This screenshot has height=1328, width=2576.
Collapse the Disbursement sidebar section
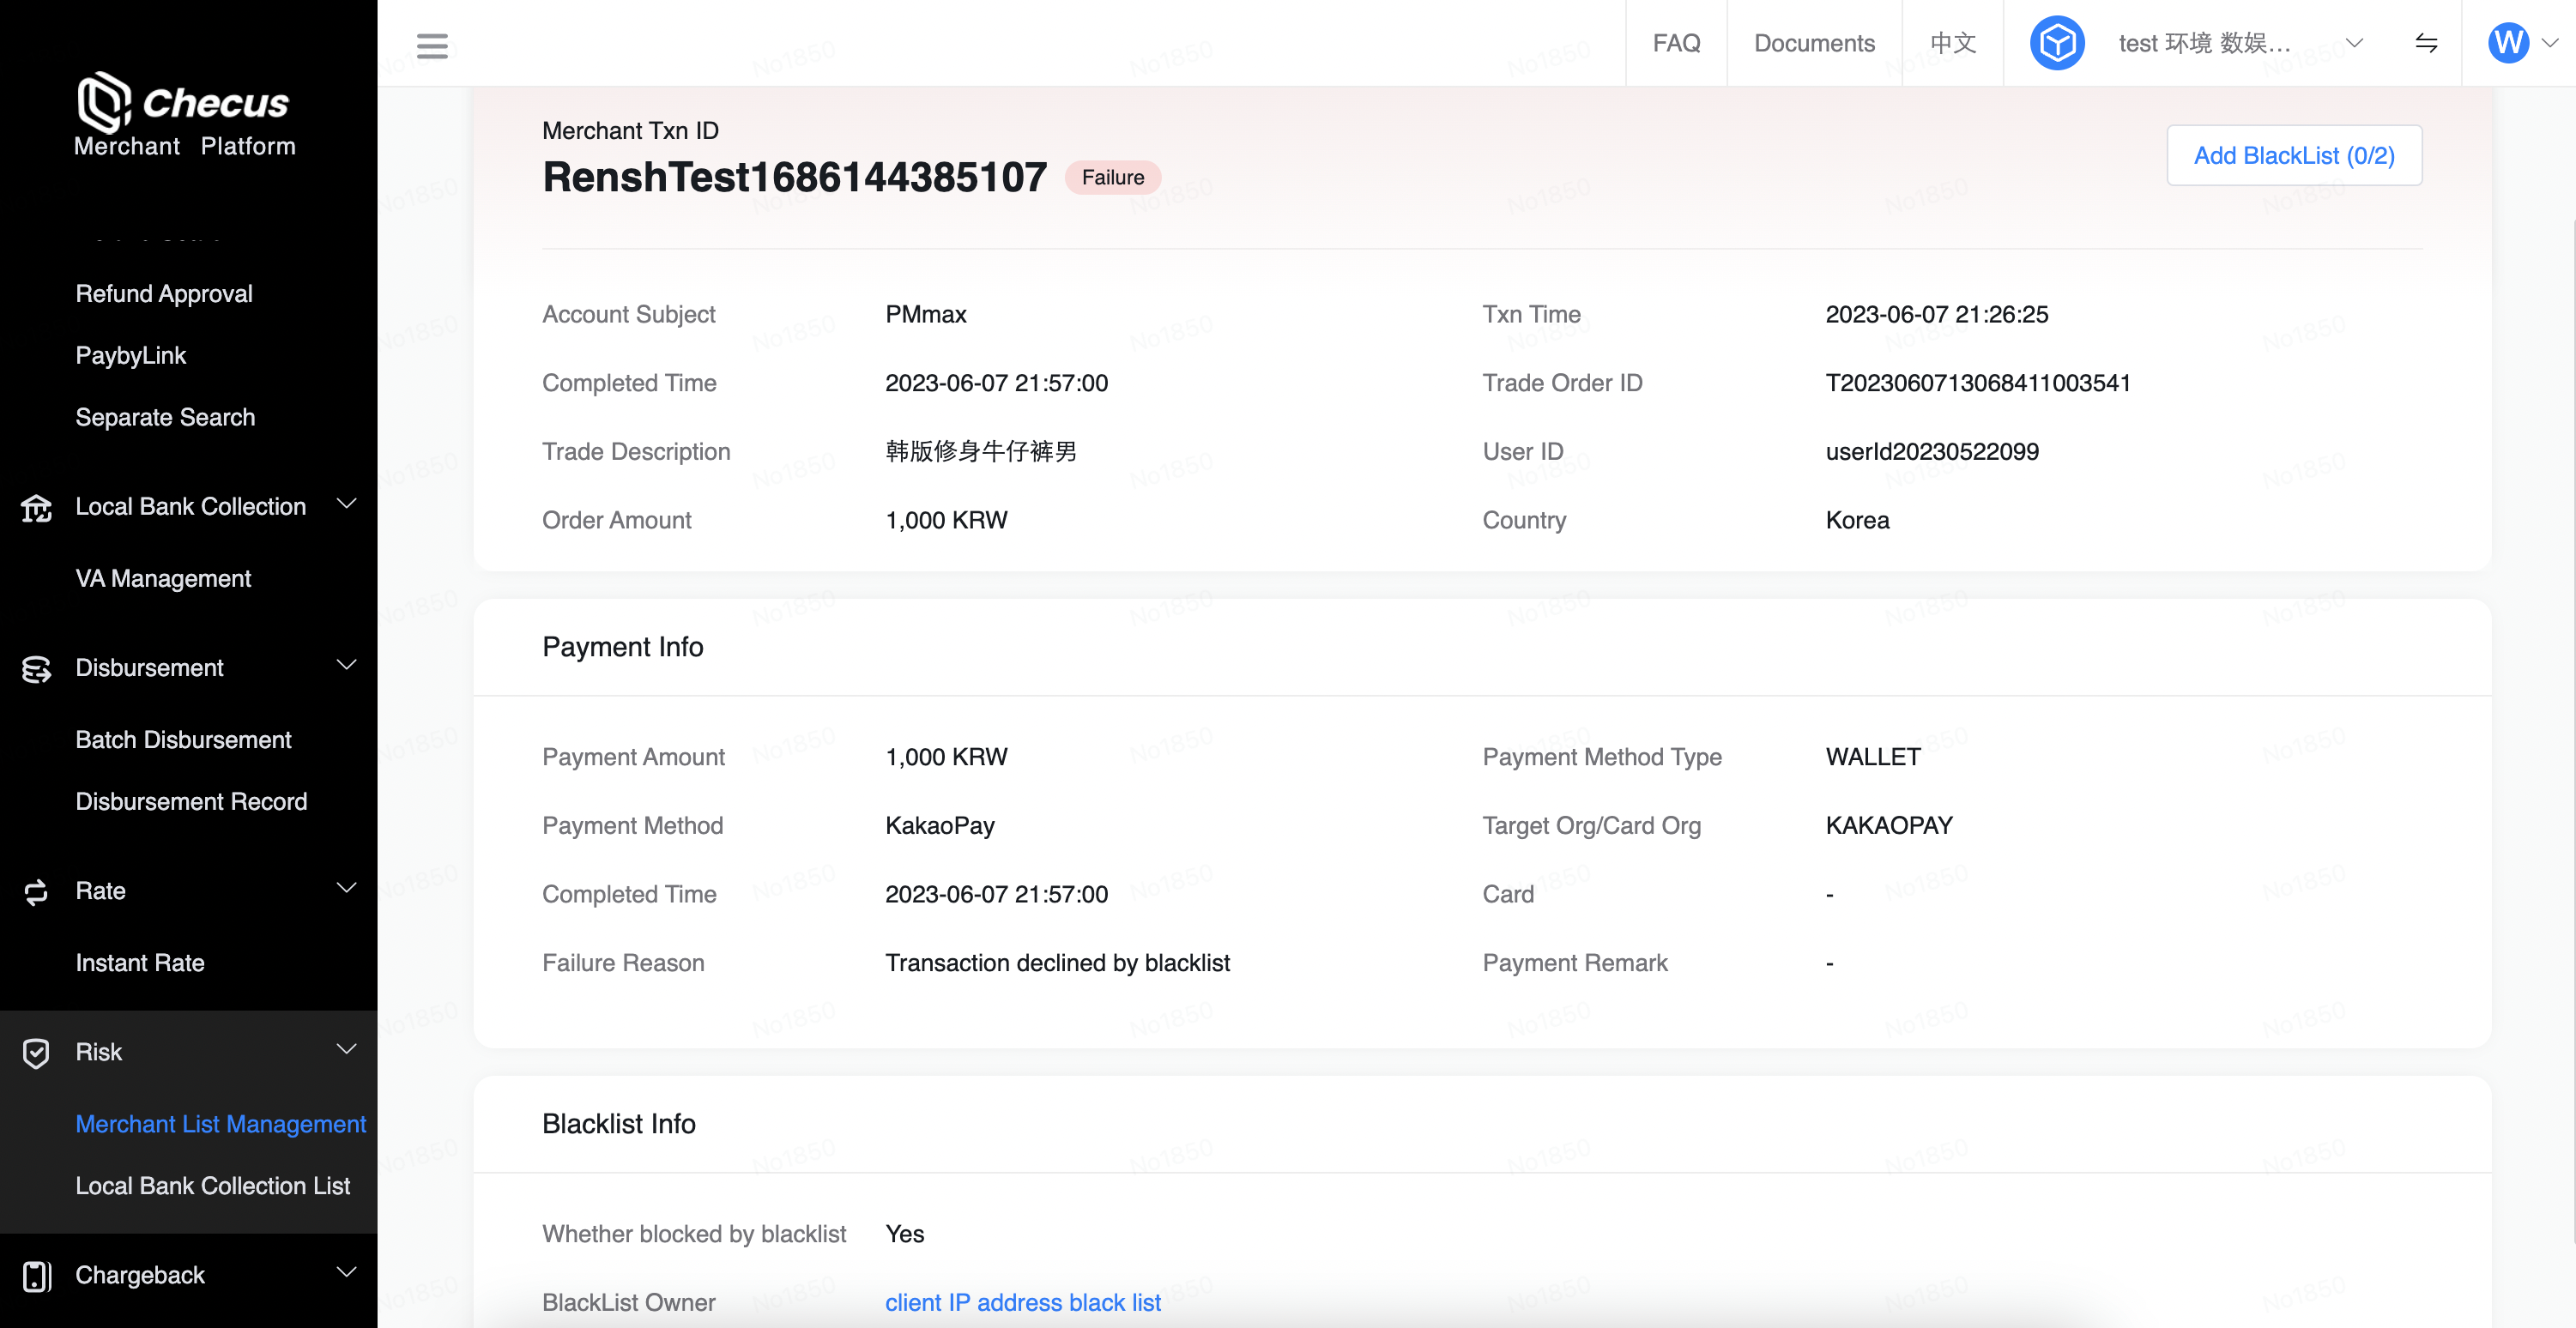coord(346,665)
